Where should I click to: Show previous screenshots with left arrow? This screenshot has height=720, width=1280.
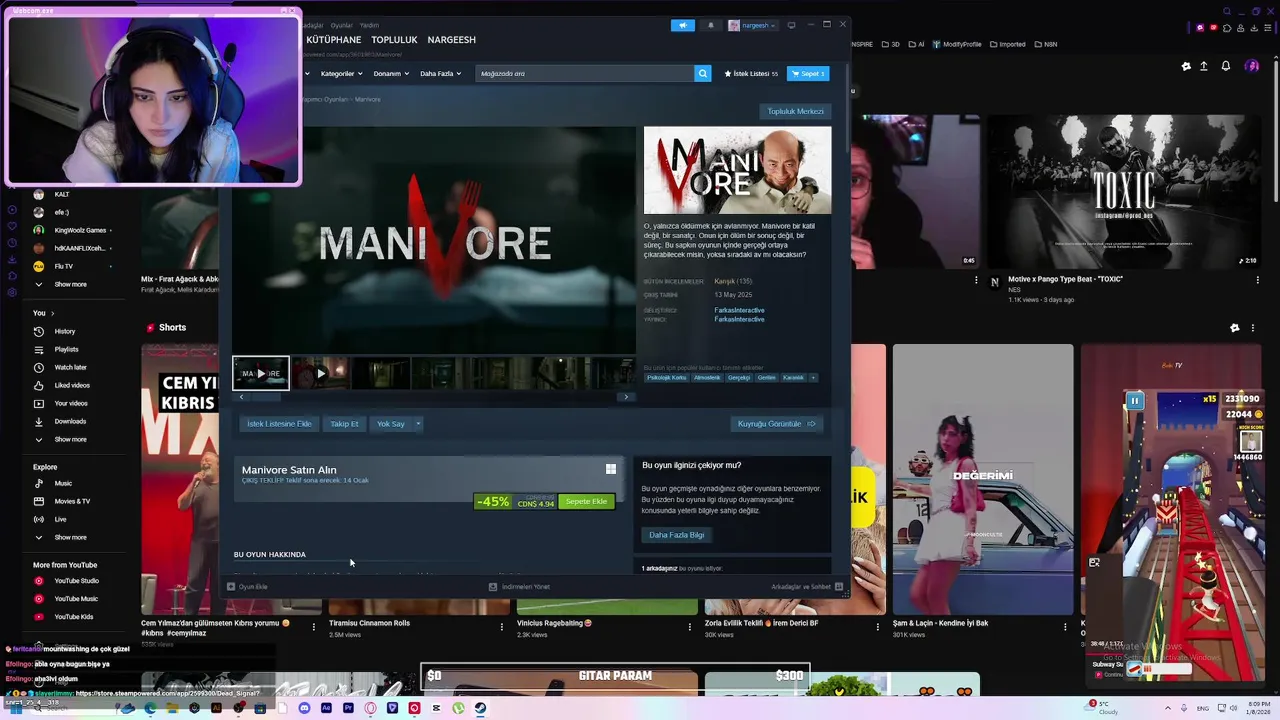click(241, 397)
